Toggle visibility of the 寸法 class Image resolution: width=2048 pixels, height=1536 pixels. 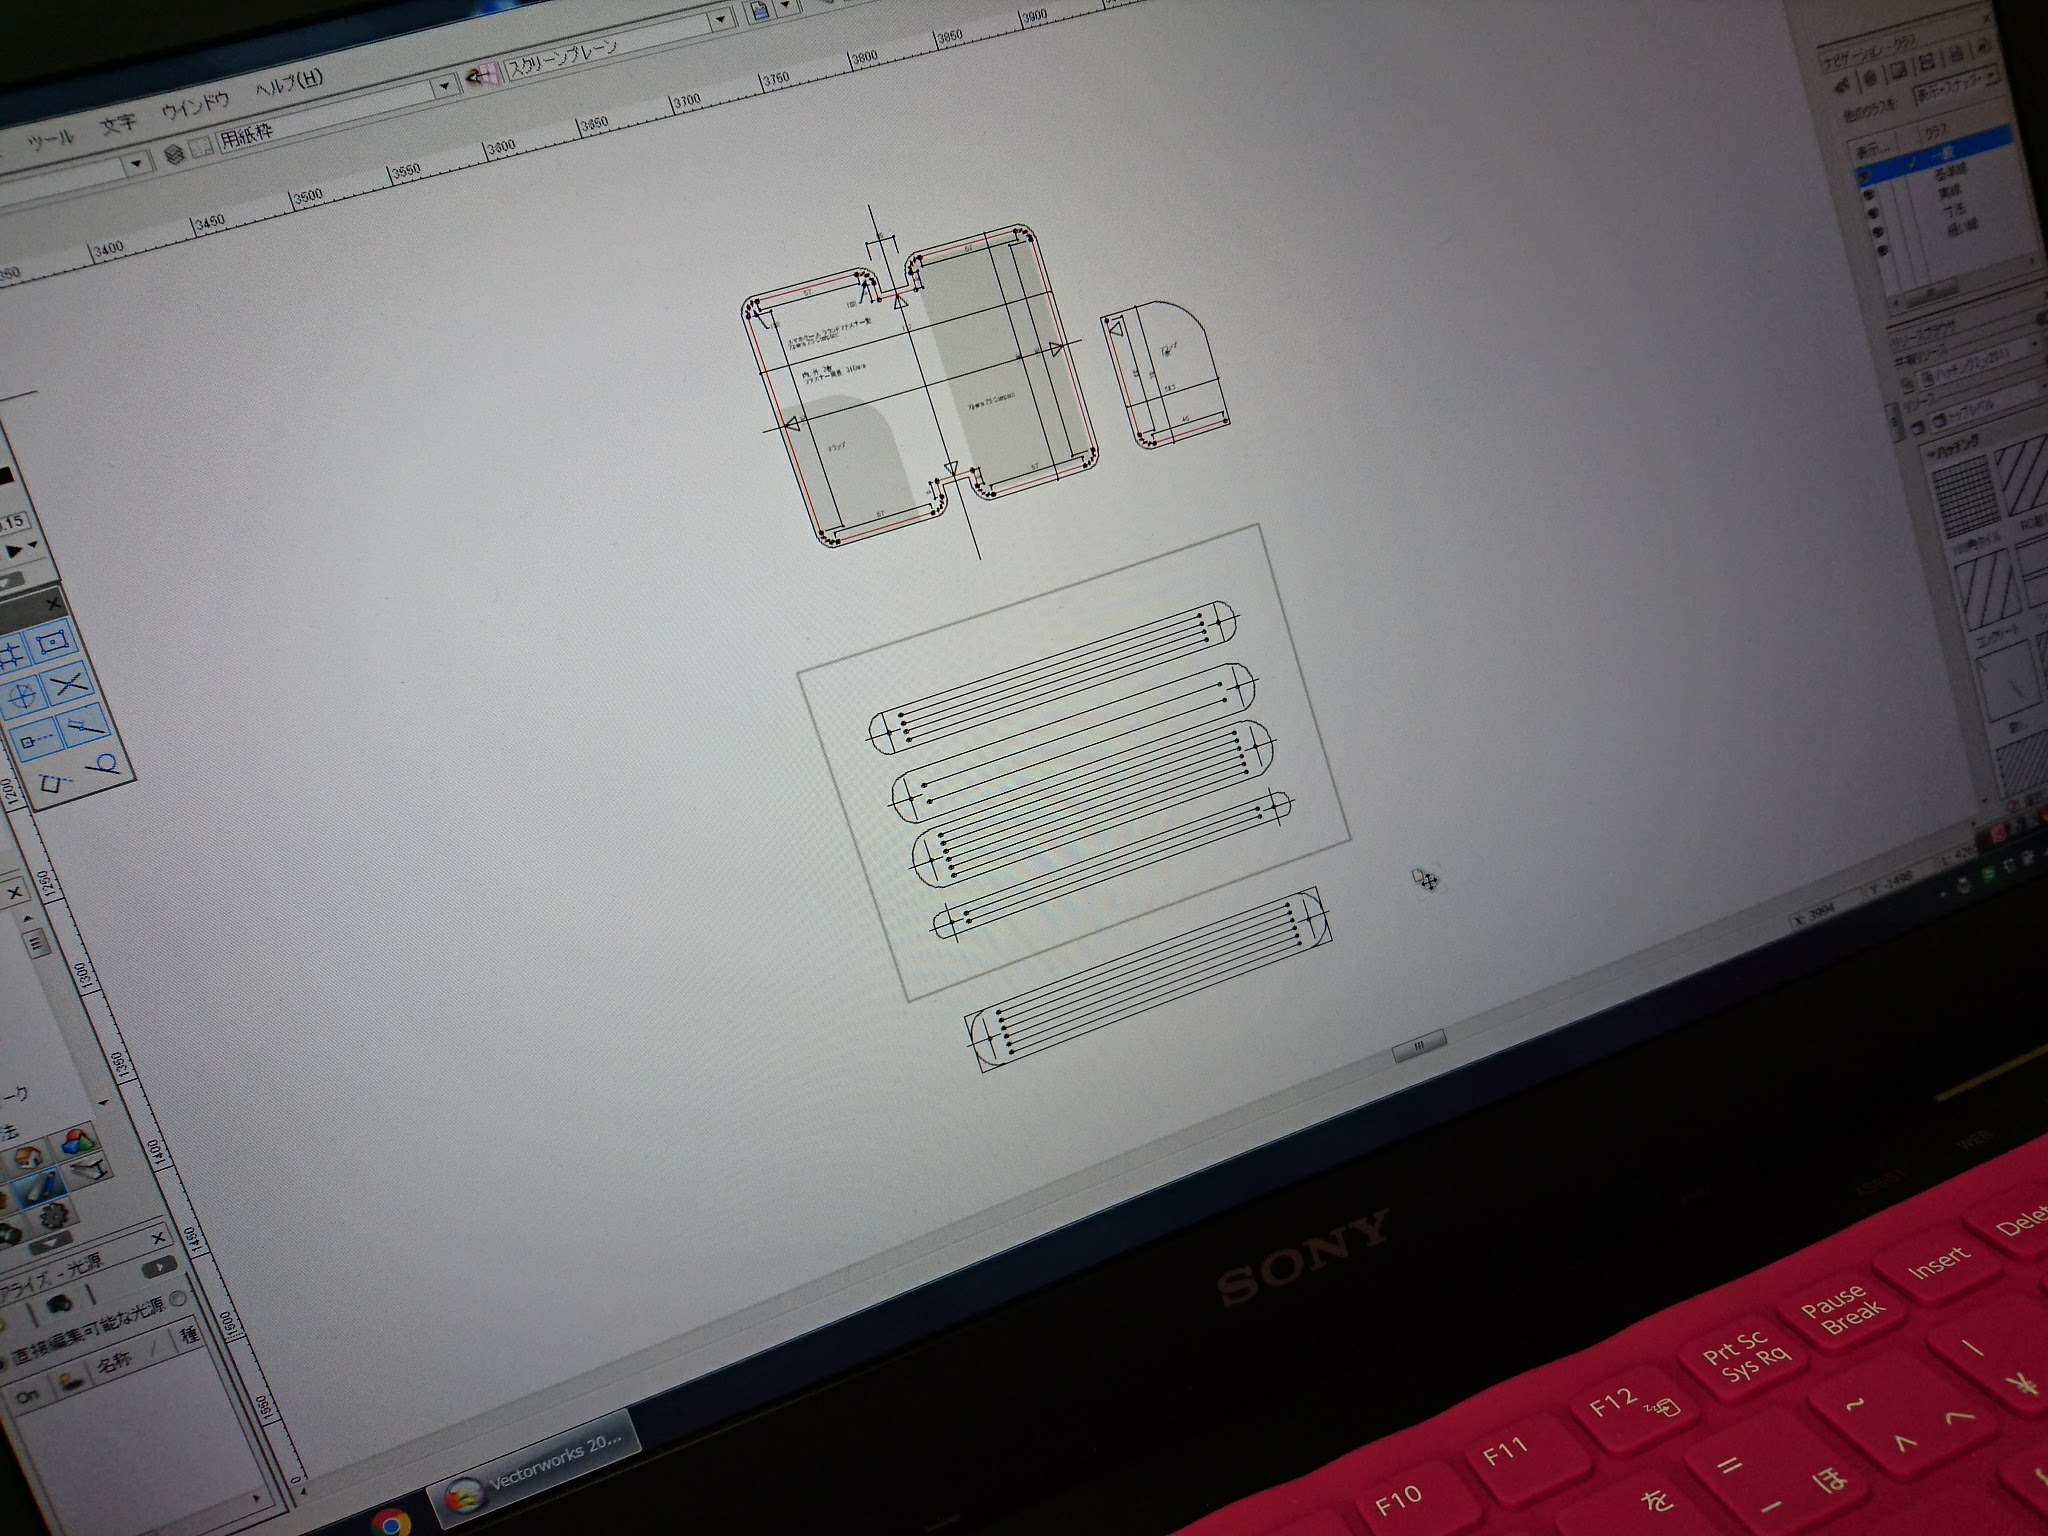pos(1880,230)
